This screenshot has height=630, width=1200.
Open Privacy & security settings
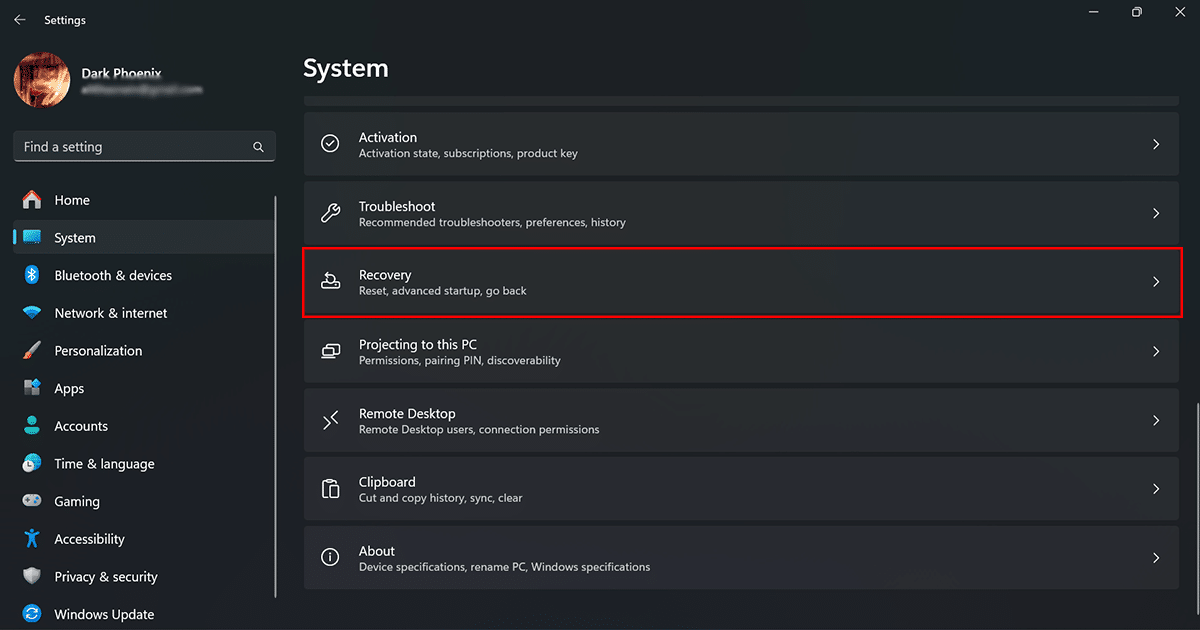pyautogui.click(x=106, y=576)
